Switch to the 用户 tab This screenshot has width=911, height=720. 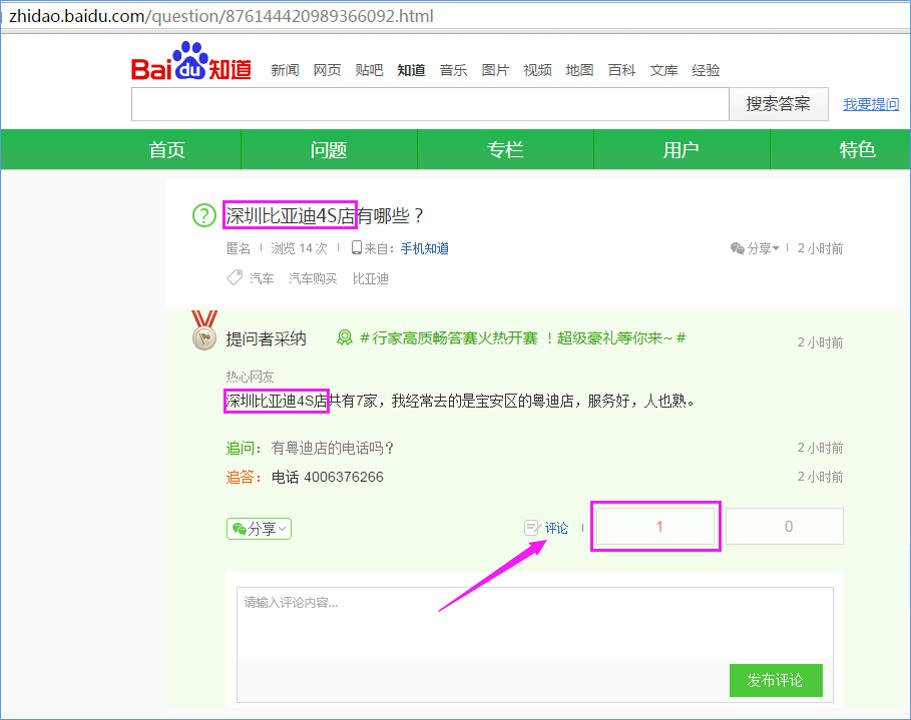pos(682,150)
